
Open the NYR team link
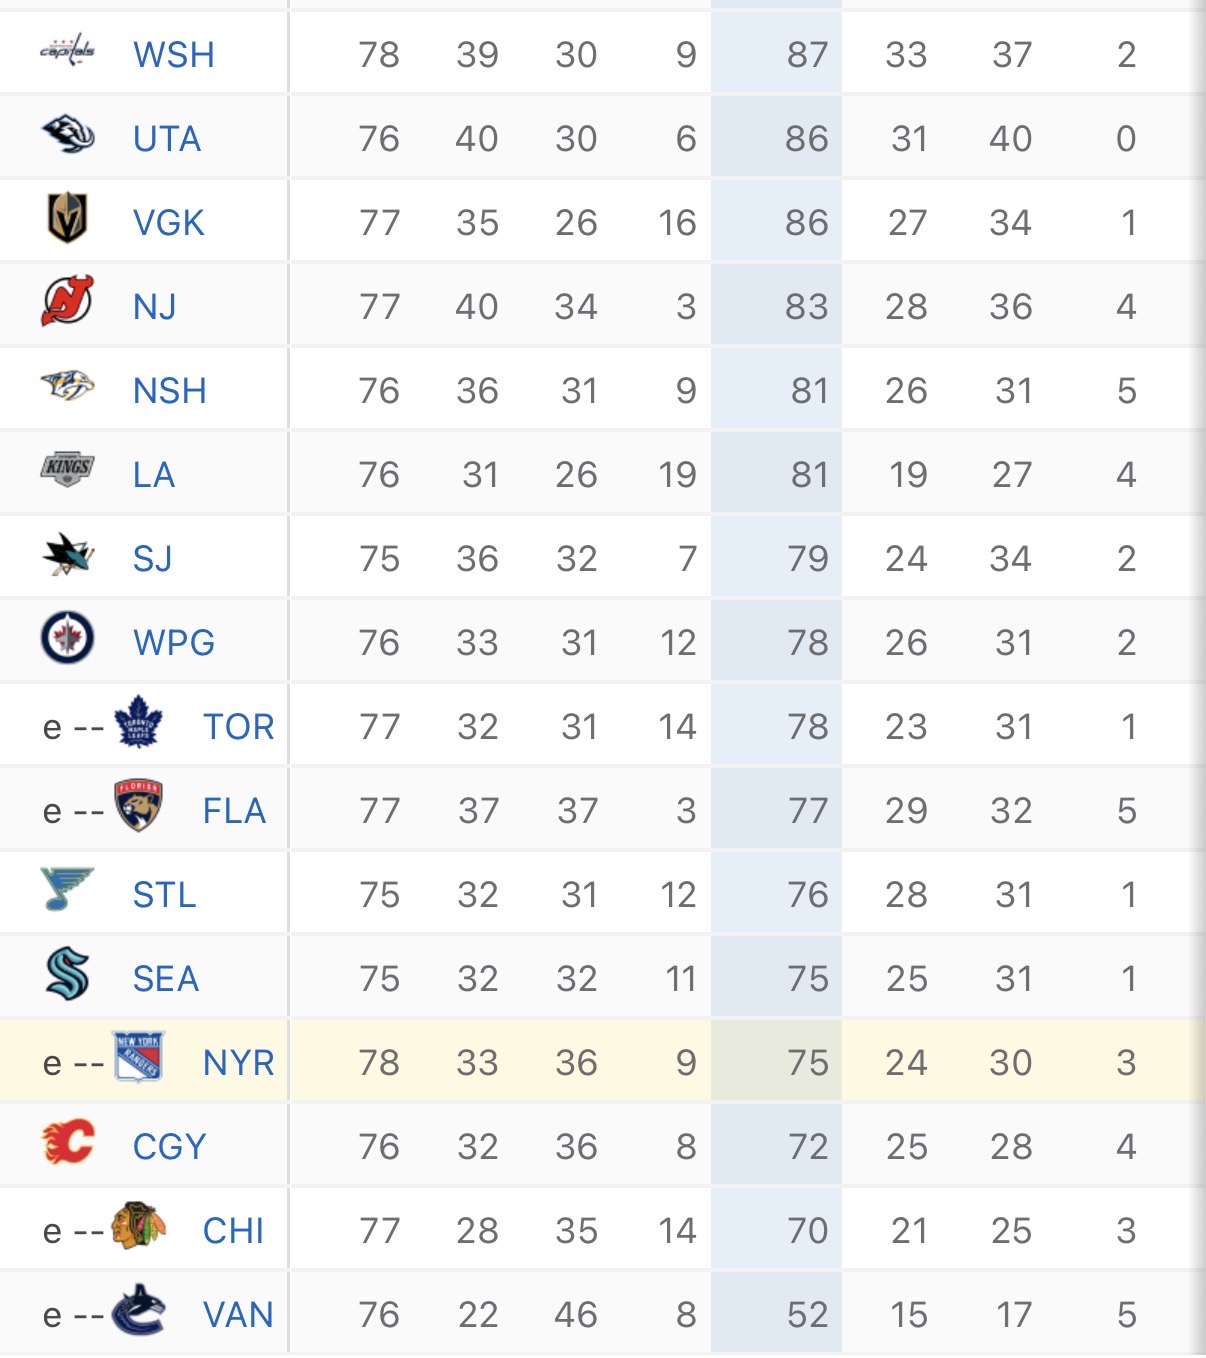click(x=238, y=1063)
